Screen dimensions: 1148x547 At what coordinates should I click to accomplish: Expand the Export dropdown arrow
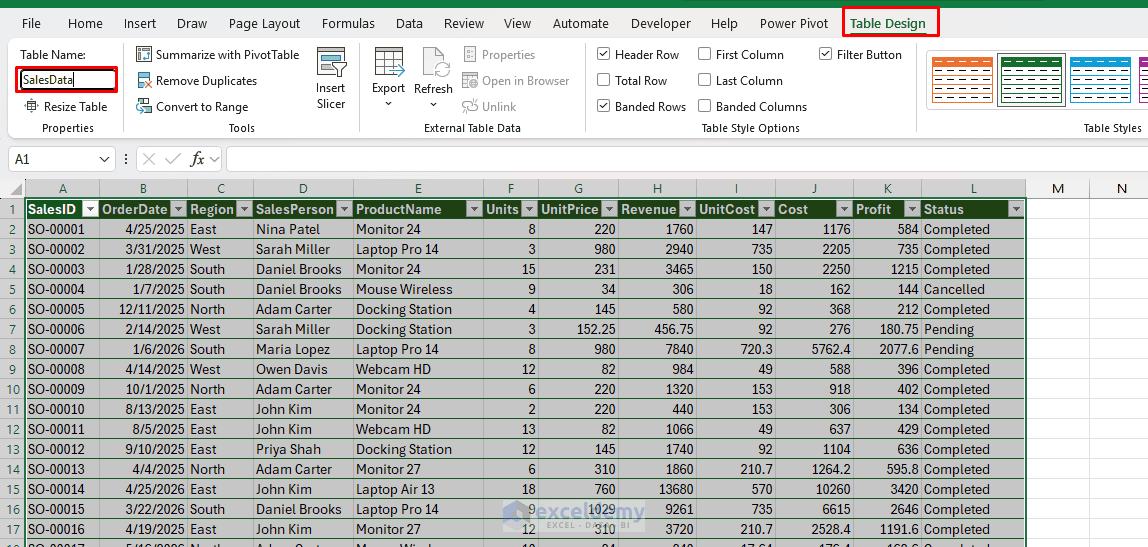coord(389,104)
